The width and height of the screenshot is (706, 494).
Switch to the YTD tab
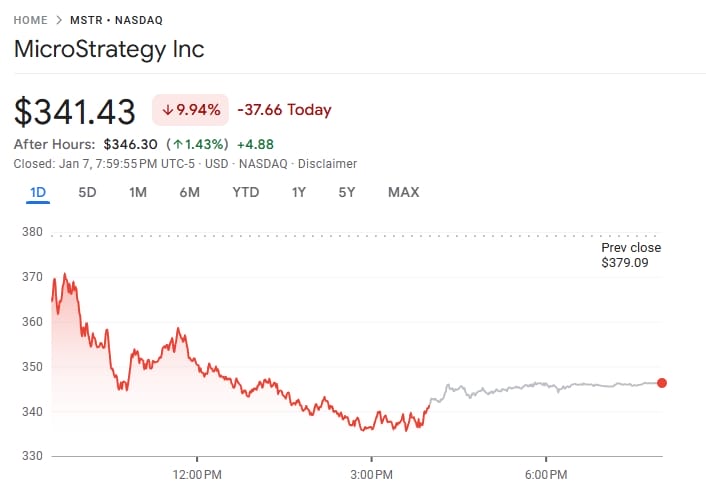pos(245,192)
